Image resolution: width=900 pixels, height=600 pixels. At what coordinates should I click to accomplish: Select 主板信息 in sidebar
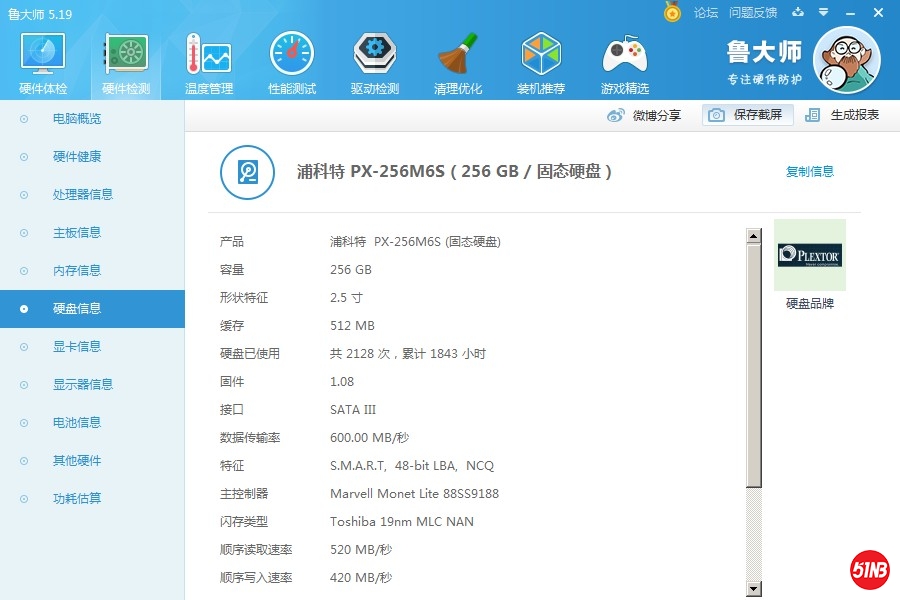pos(77,233)
